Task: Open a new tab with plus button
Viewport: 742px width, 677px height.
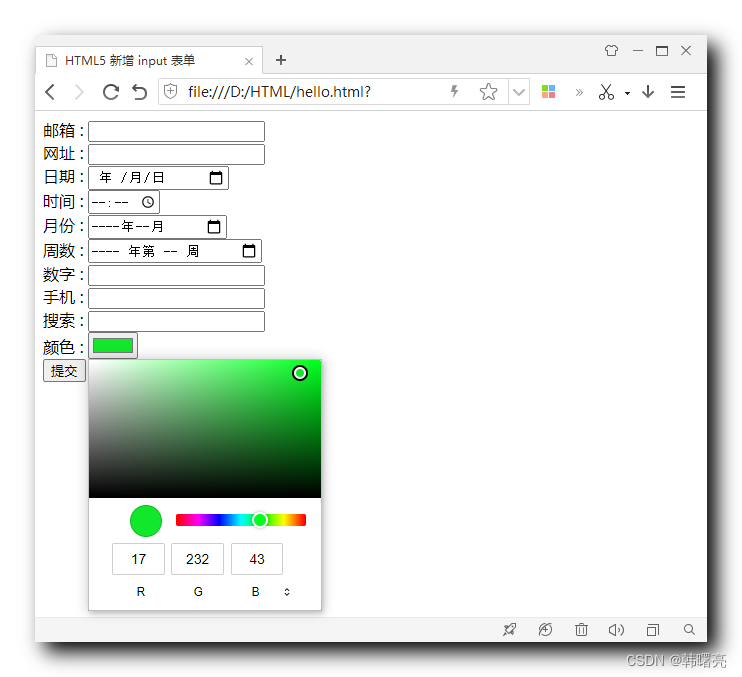Action: [x=281, y=60]
